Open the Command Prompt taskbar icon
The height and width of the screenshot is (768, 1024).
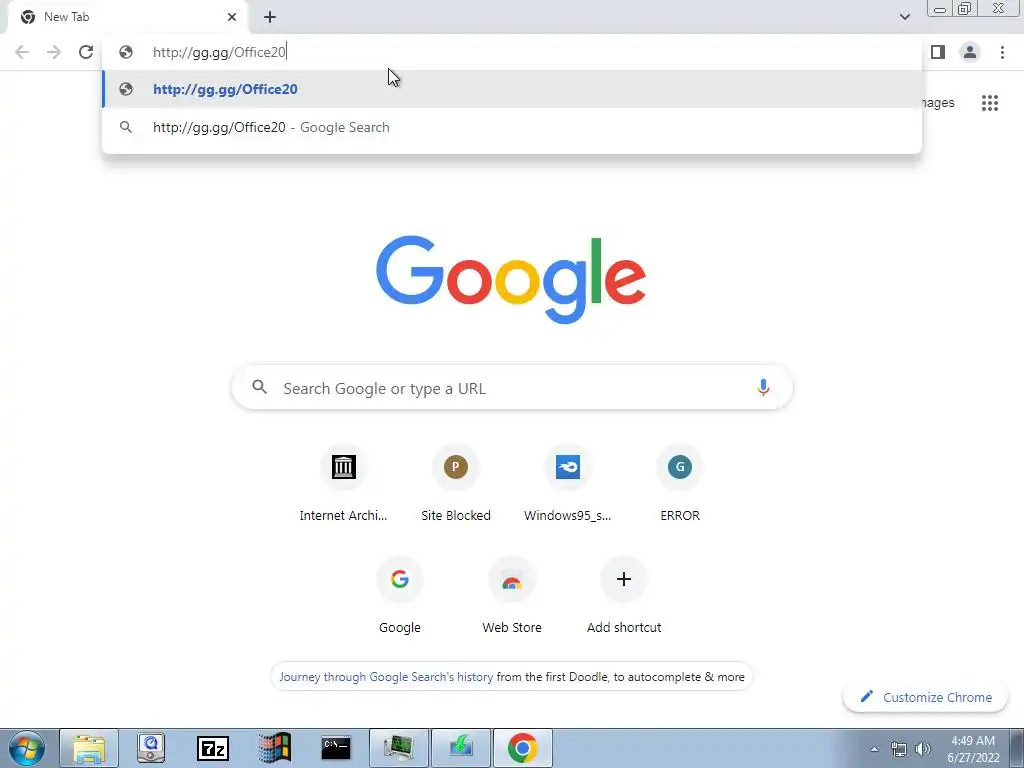pos(336,748)
